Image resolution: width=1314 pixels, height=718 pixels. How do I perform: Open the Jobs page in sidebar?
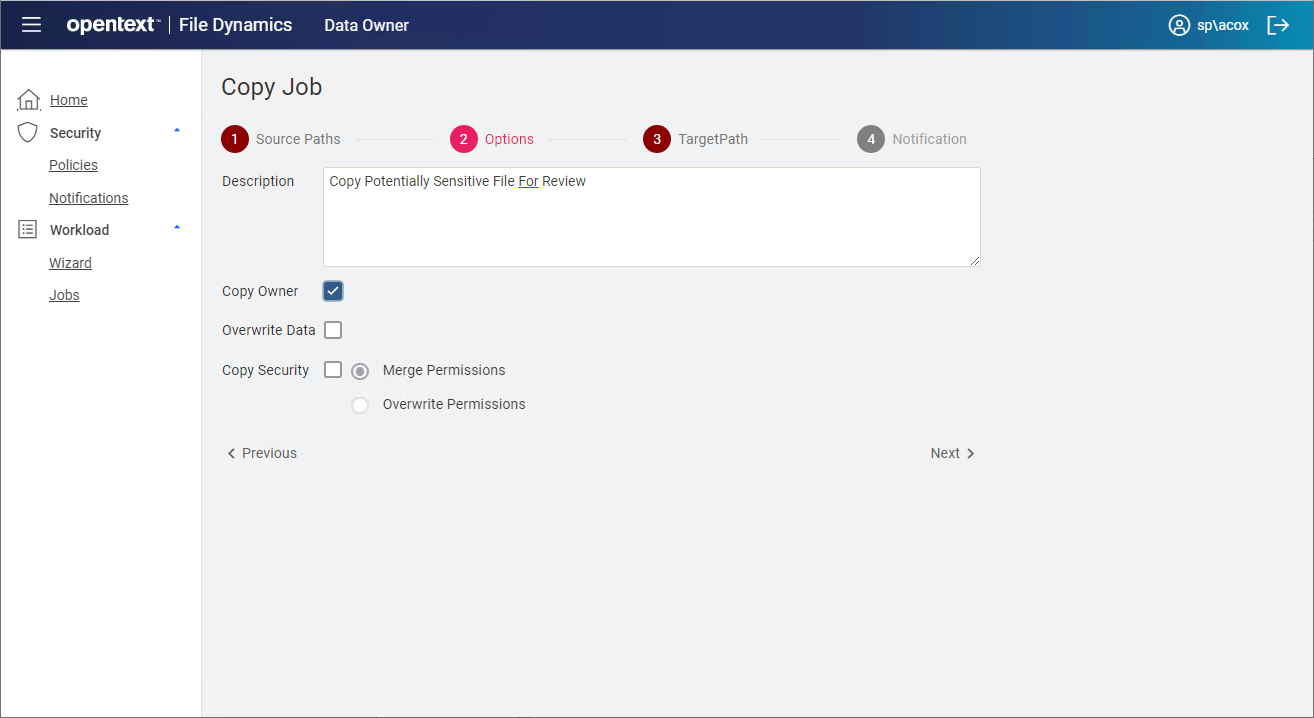click(64, 295)
